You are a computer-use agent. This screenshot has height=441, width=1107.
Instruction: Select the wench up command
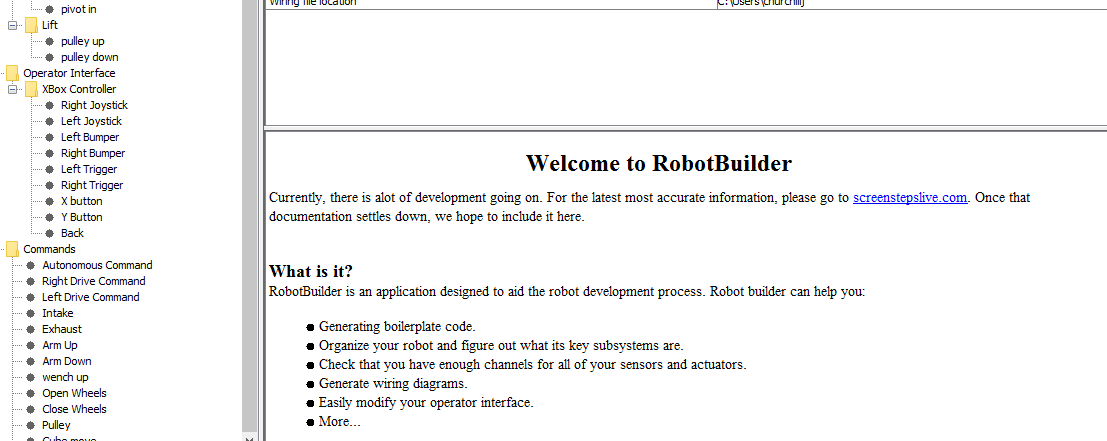66,377
